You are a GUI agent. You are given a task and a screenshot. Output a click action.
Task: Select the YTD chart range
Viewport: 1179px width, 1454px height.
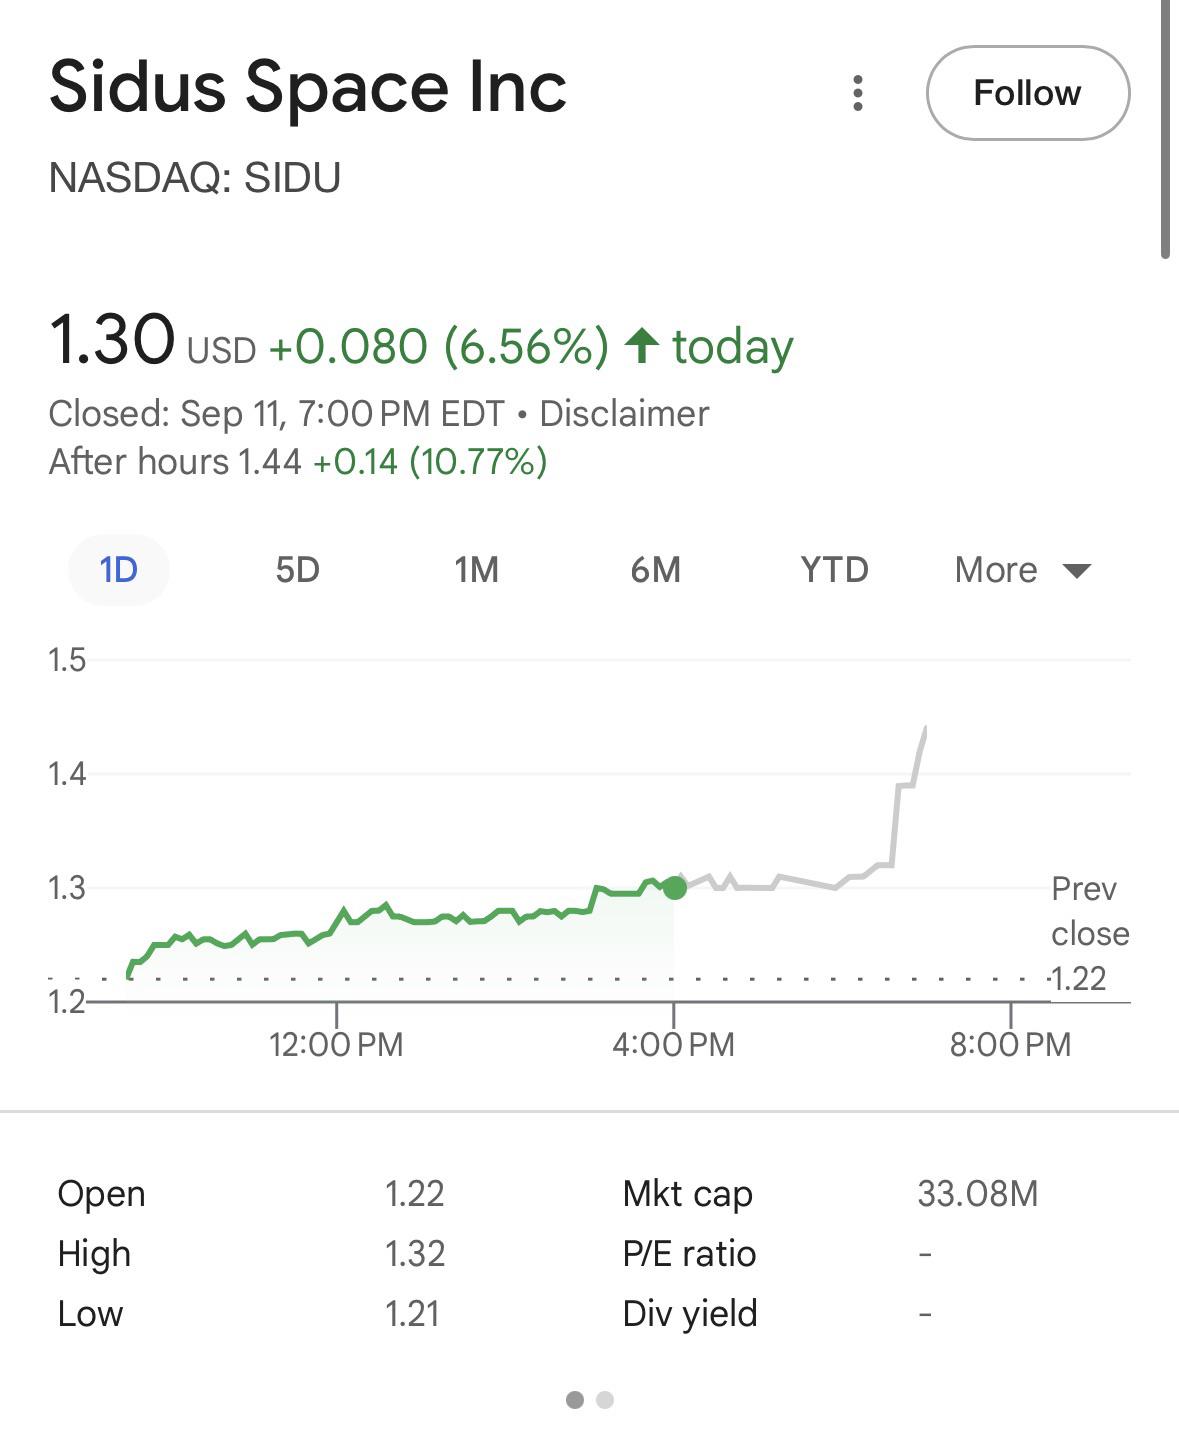tap(834, 570)
